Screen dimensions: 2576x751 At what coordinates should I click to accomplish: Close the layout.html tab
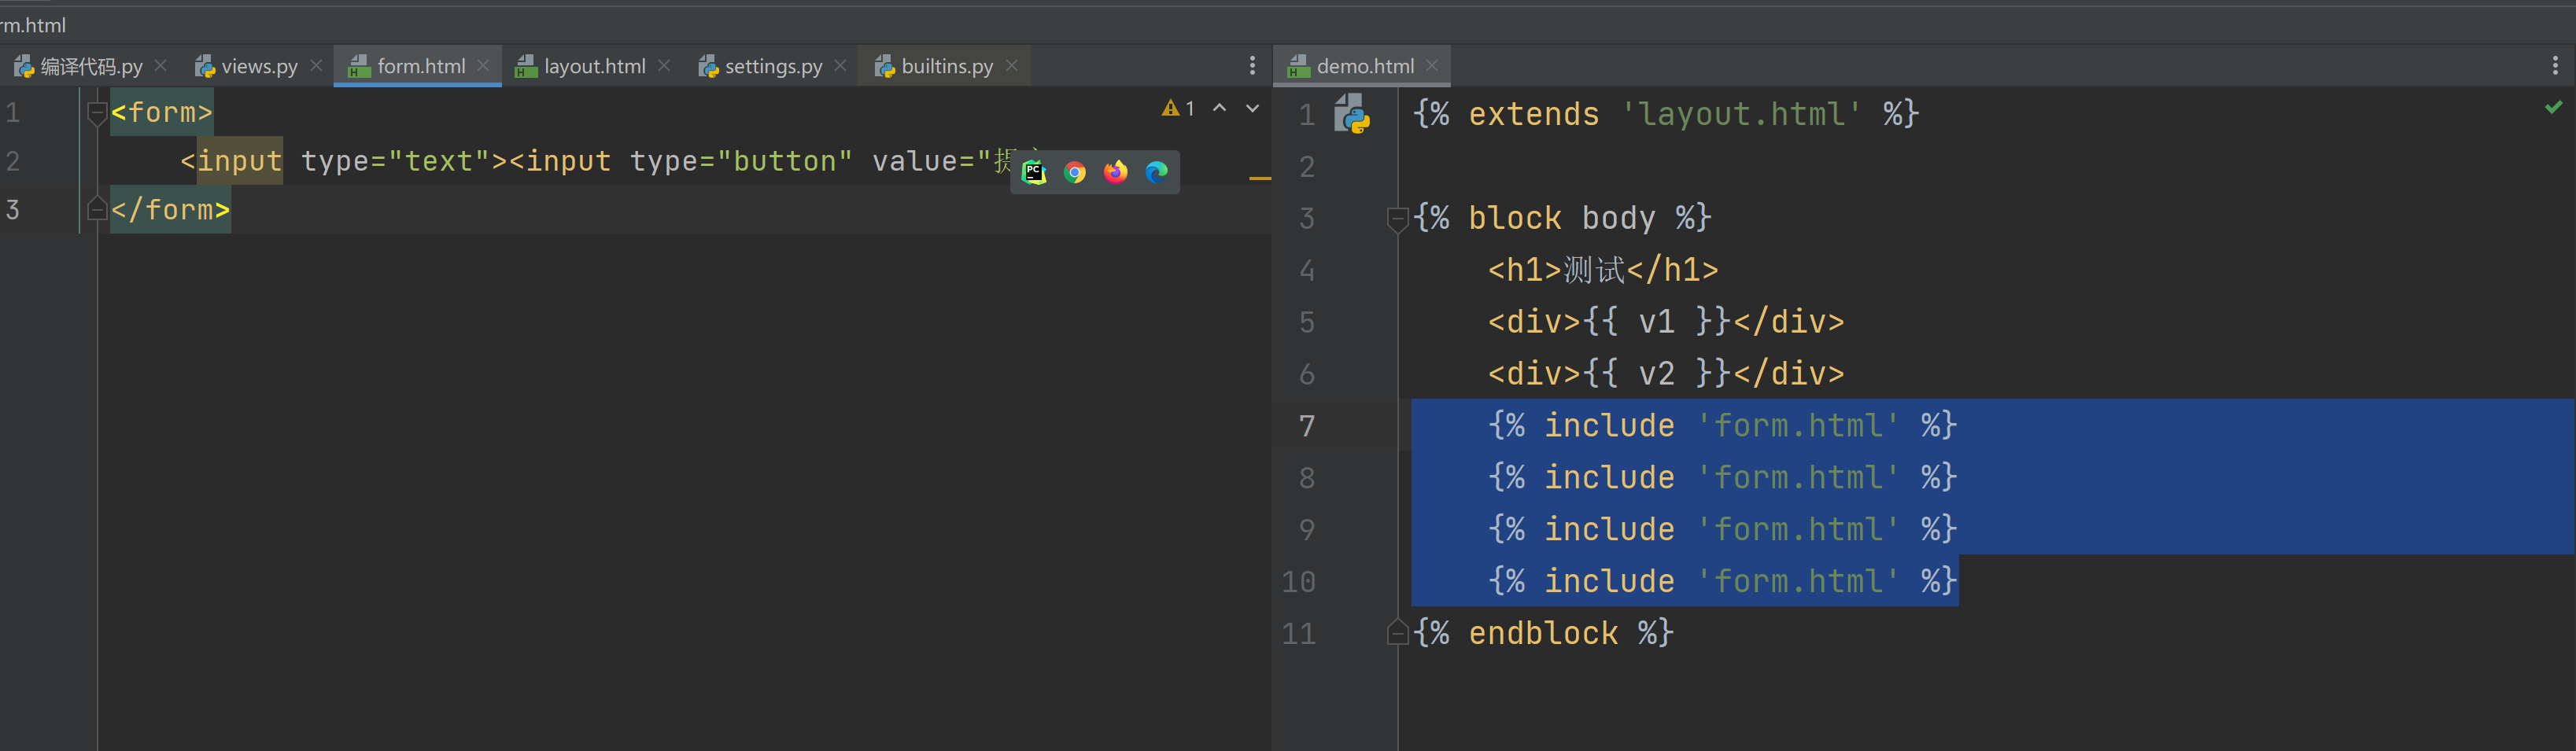[664, 65]
